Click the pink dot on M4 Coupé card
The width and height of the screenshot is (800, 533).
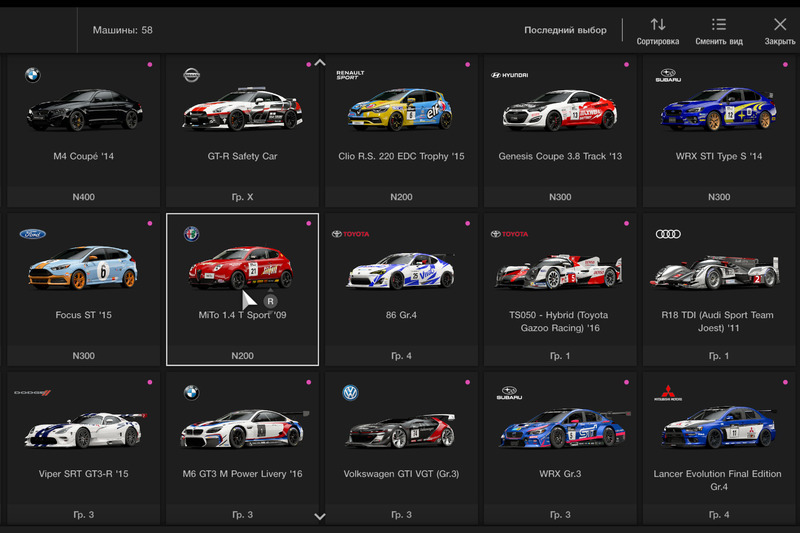tap(150, 64)
